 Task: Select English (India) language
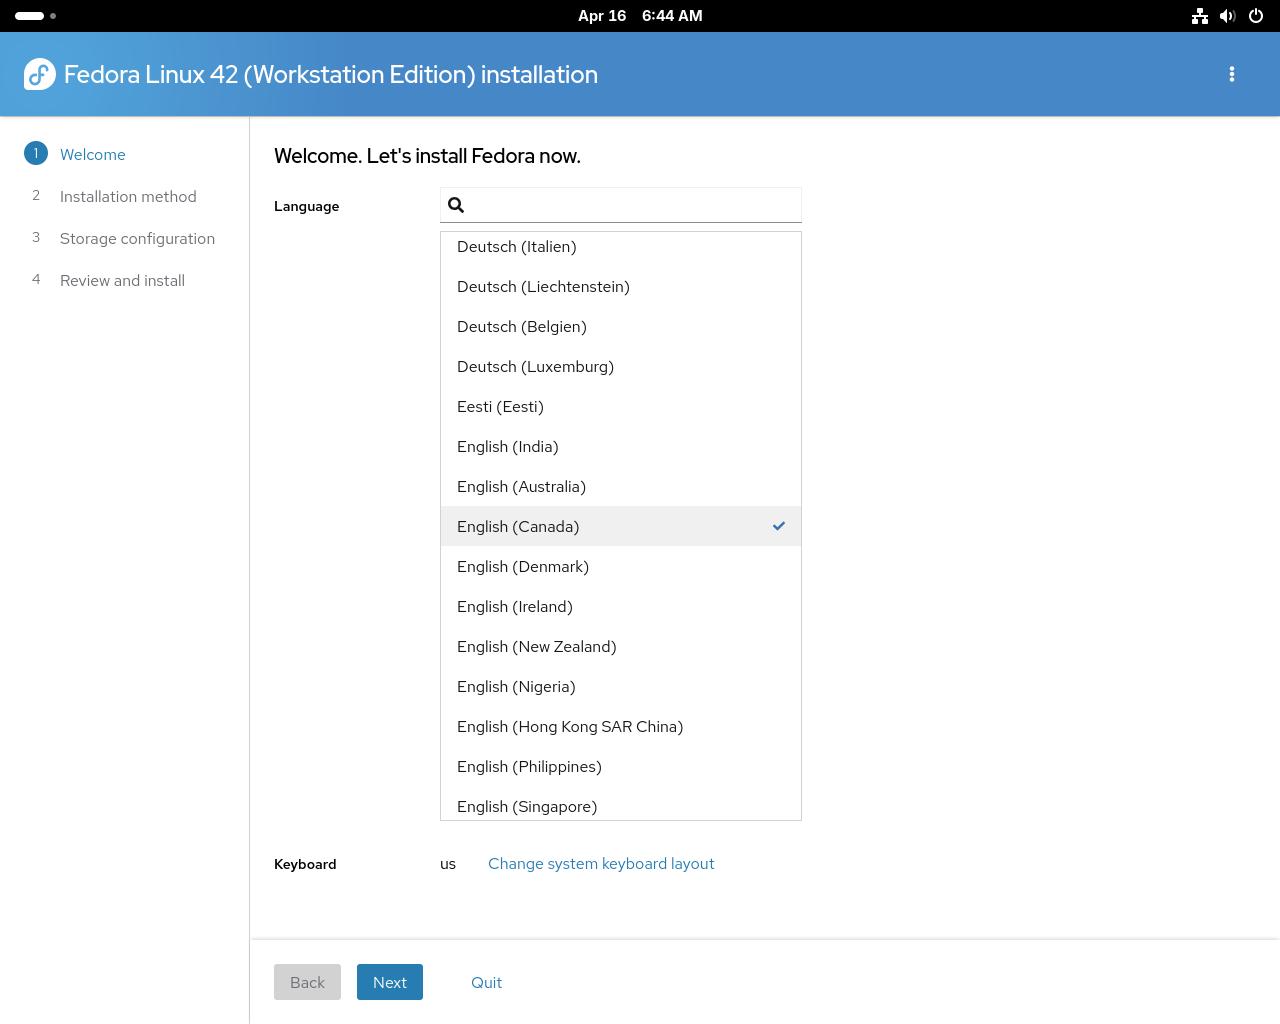tap(621, 446)
